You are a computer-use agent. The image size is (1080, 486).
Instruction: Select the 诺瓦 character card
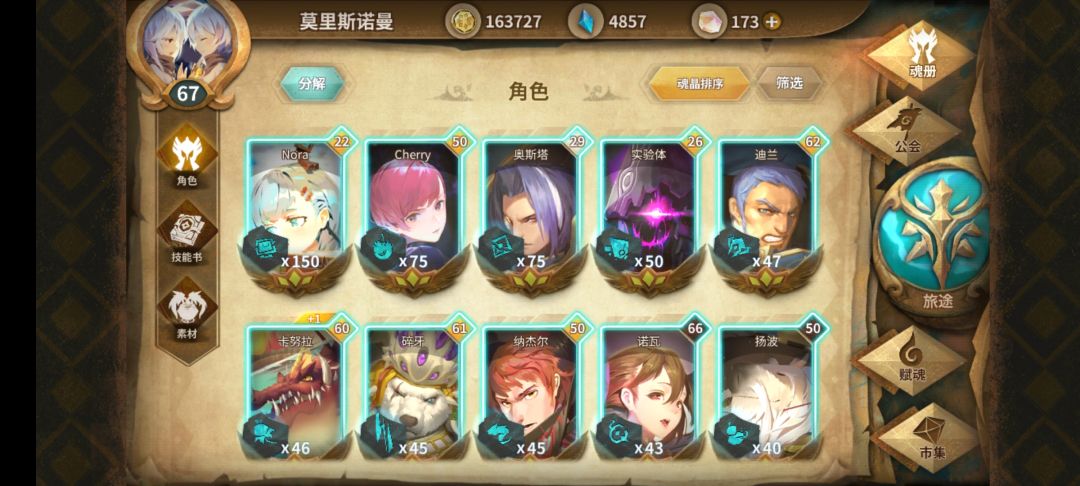tap(650, 390)
